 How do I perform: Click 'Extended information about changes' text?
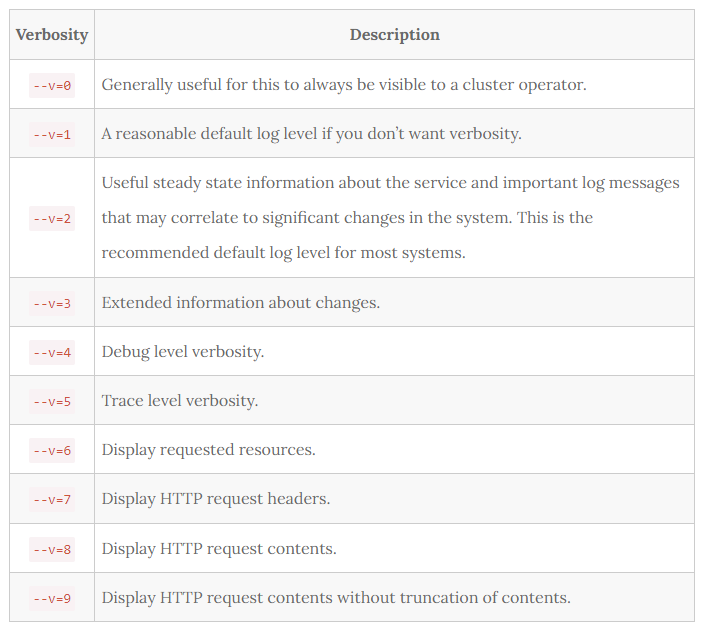tap(240, 303)
